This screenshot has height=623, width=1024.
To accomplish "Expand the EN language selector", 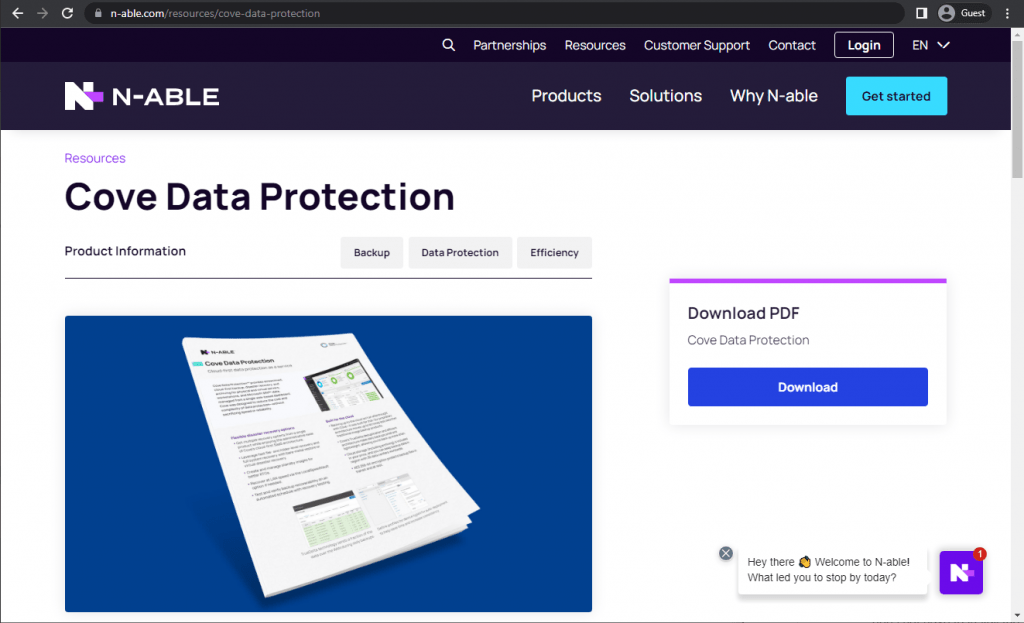I will pos(931,45).
